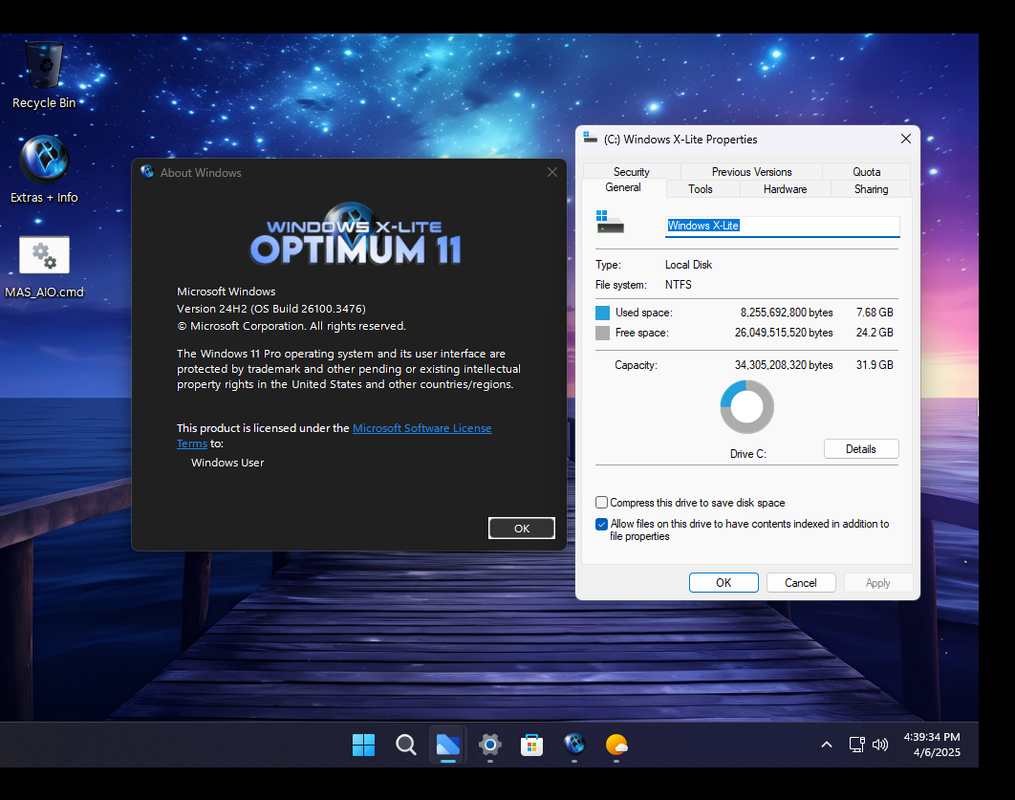This screenshot has width=1015, height=800.
Task: Close the Windows X-Lite Properties window
Action: click(906, 139)
